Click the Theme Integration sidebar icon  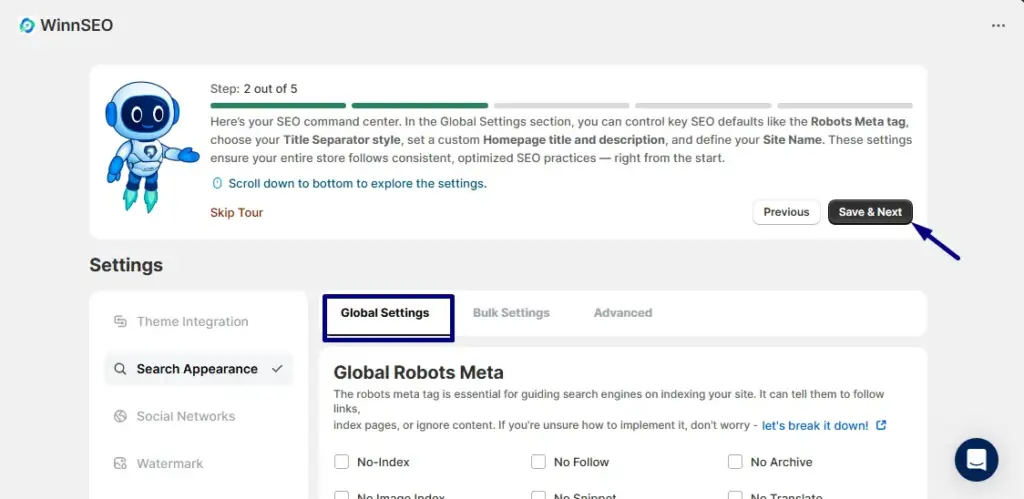point(120,321)
